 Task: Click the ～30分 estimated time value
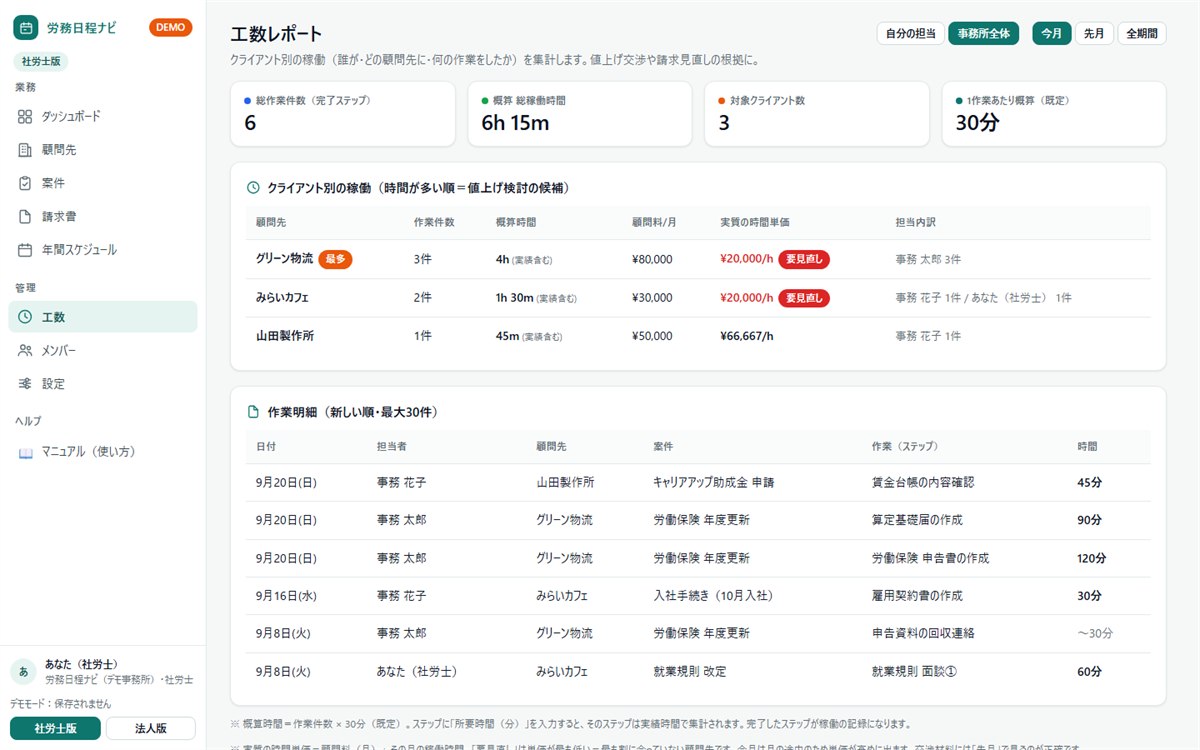(x=1095, y=634)
